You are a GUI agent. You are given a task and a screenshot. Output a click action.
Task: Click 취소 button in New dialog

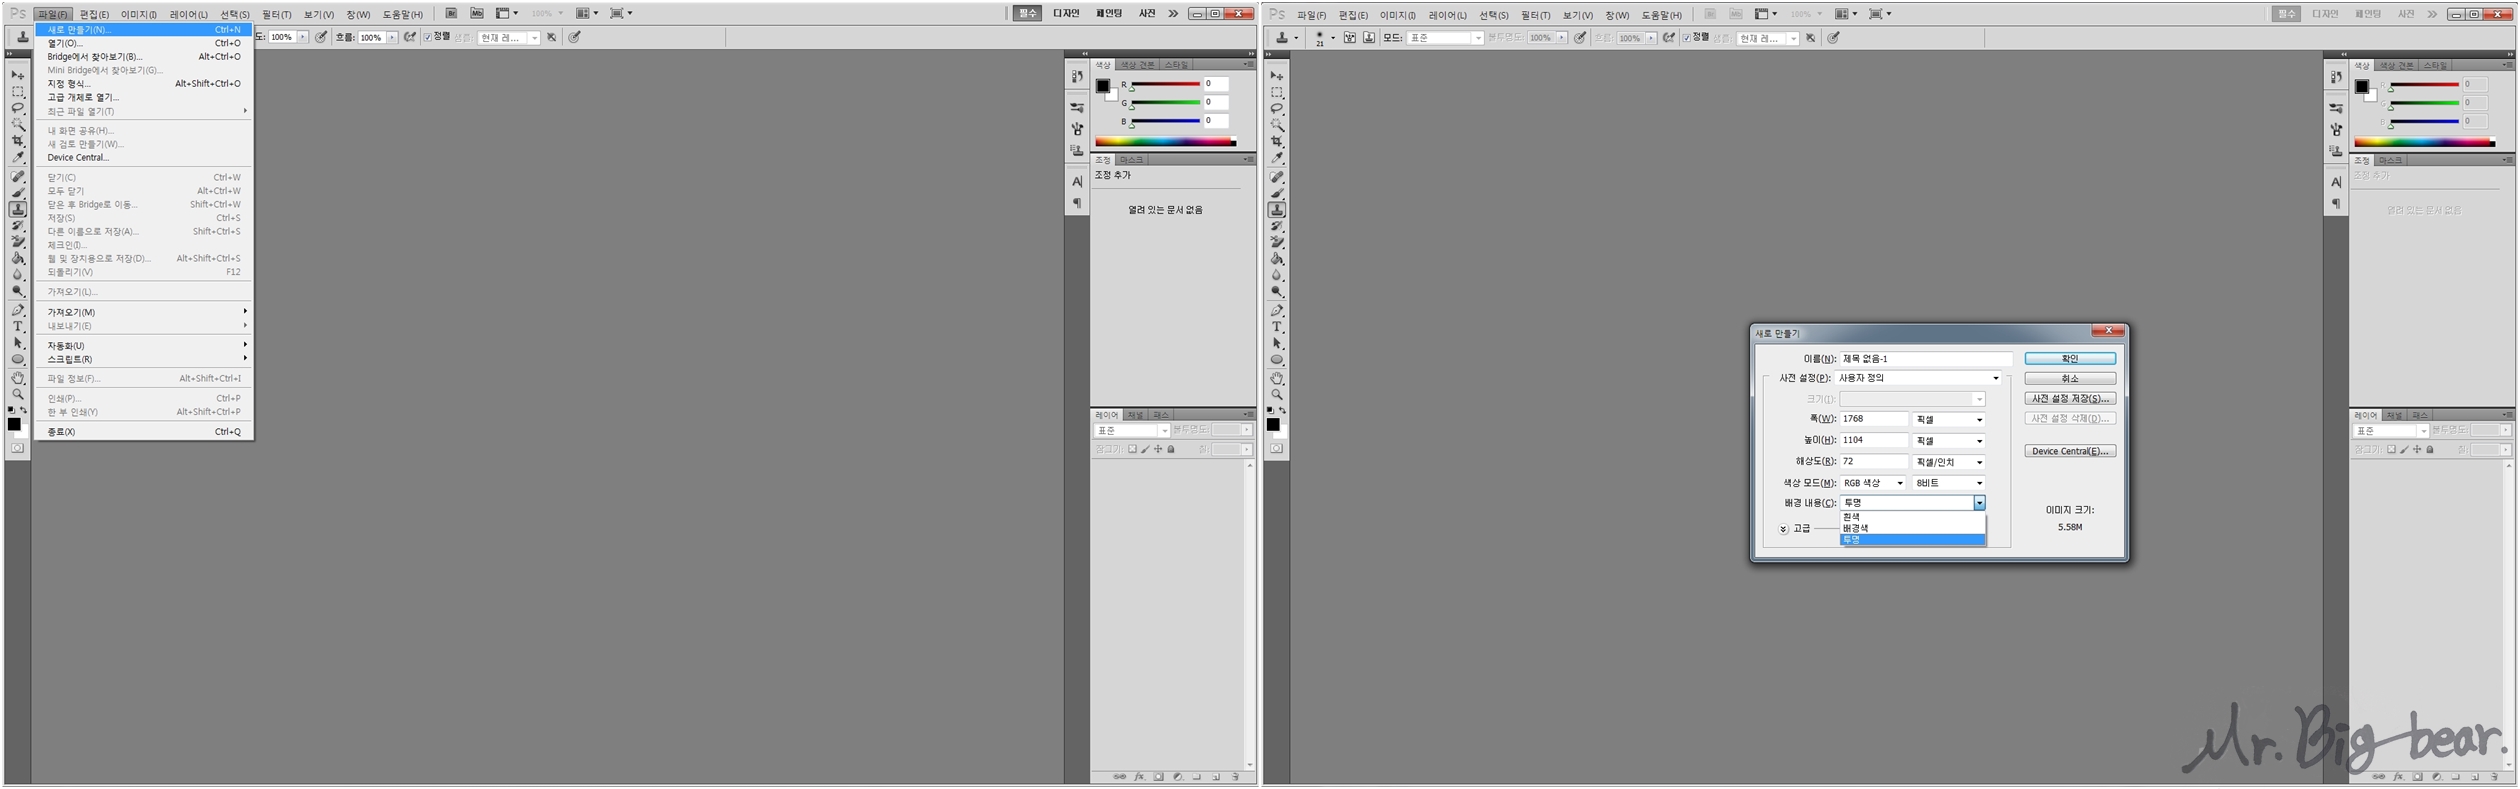(2069, 378)
